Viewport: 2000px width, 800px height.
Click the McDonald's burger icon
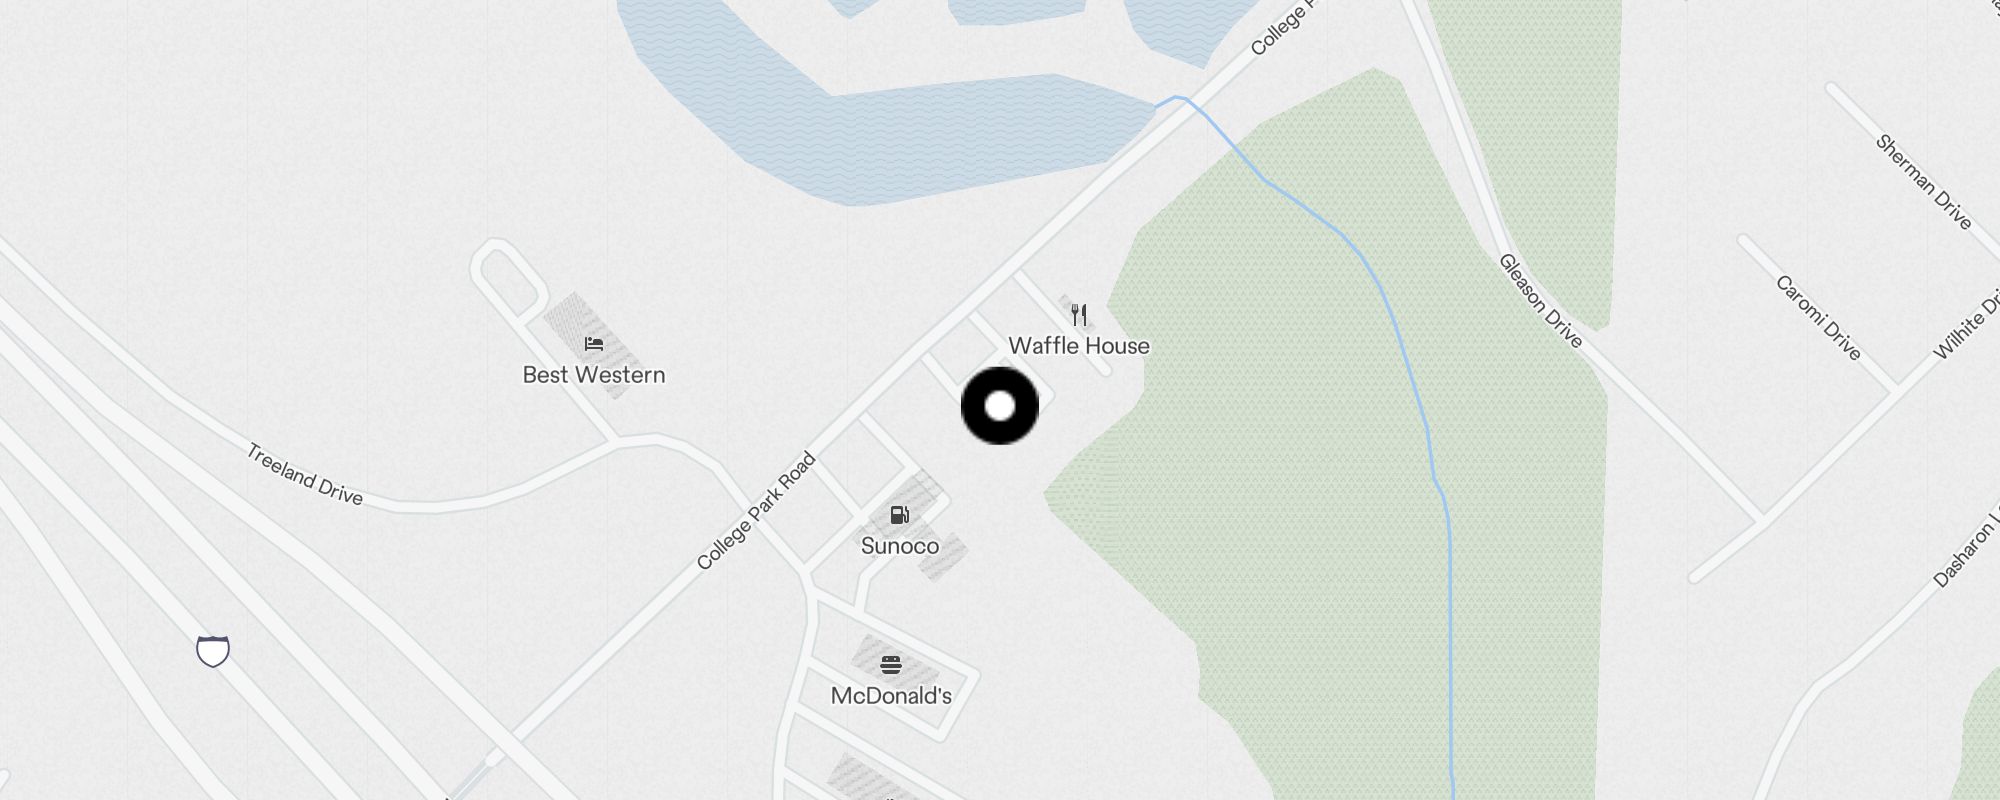click(x=891, y=665)
